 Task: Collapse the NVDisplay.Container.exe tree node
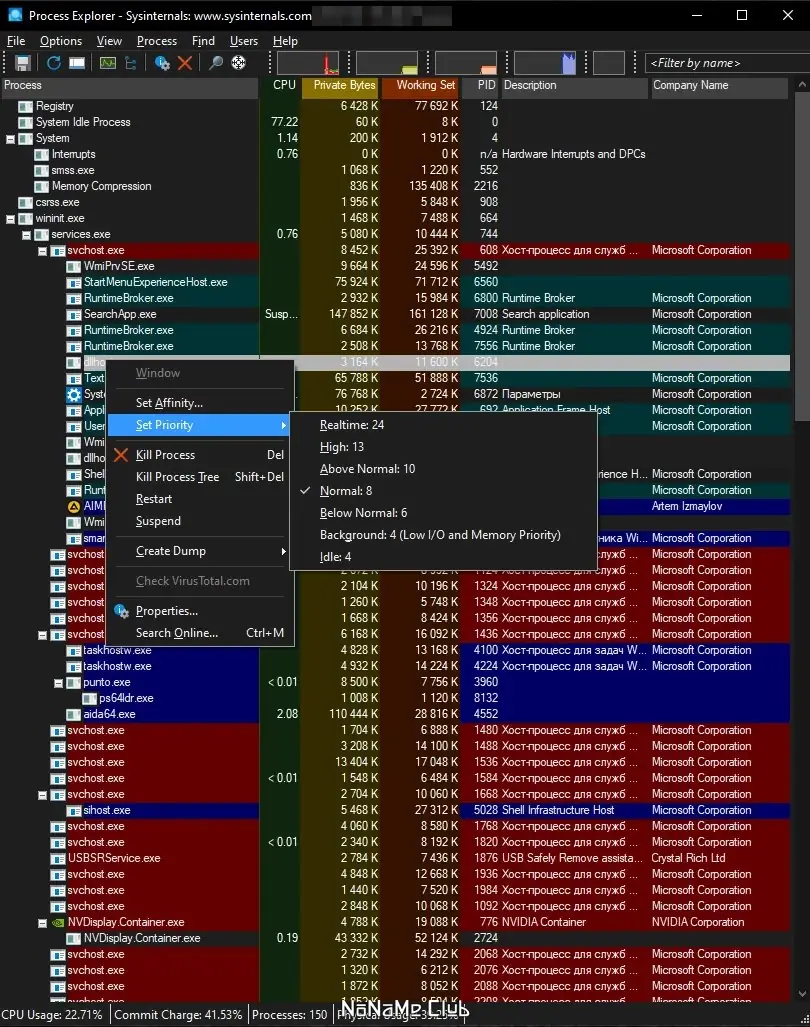click(x=43, y=922)
